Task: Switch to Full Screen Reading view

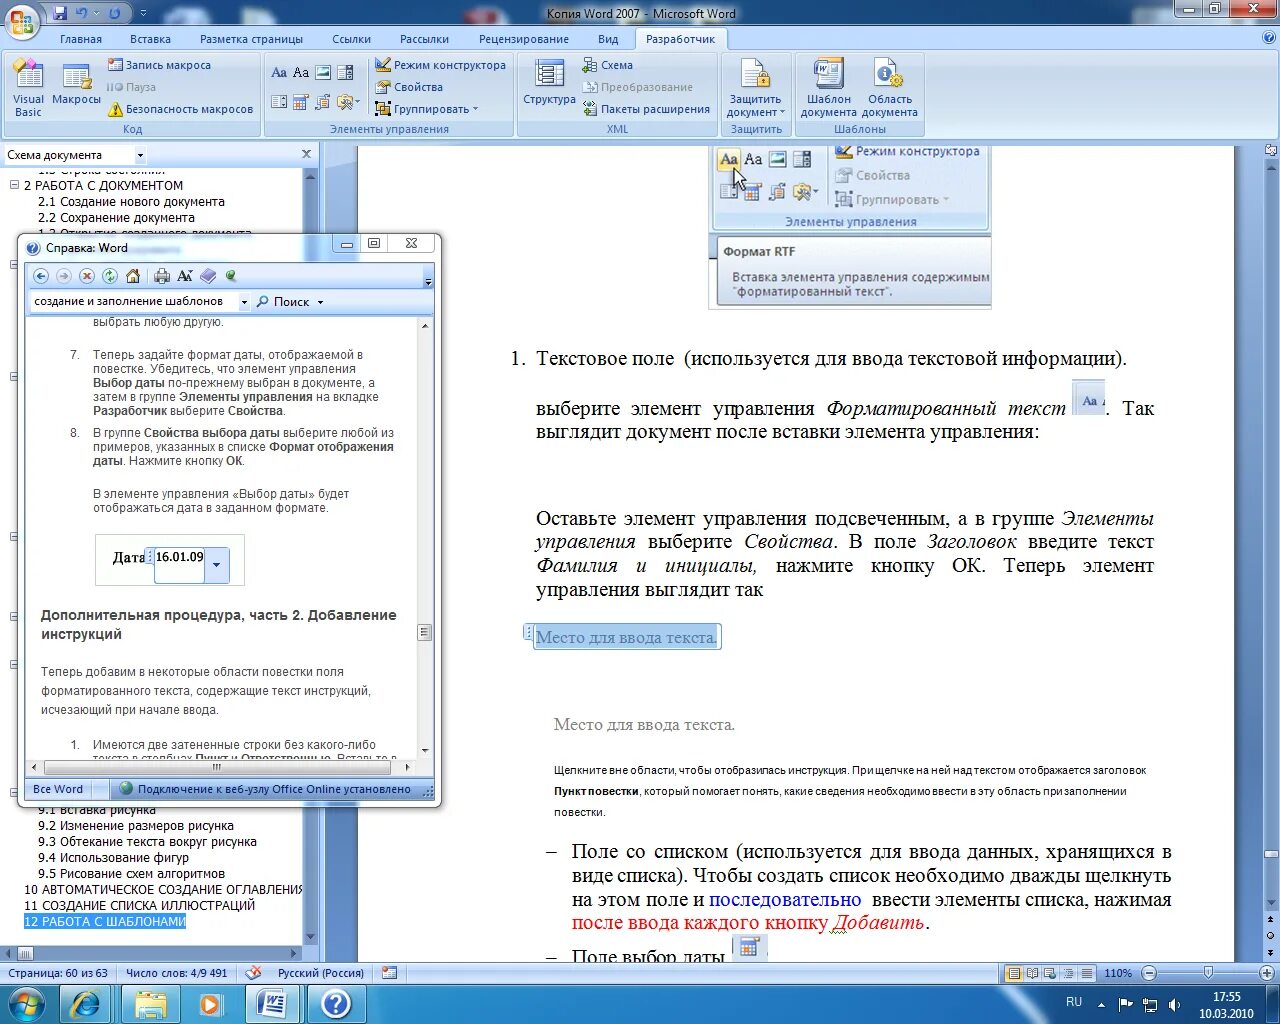Action: (x=1031, y=973)
